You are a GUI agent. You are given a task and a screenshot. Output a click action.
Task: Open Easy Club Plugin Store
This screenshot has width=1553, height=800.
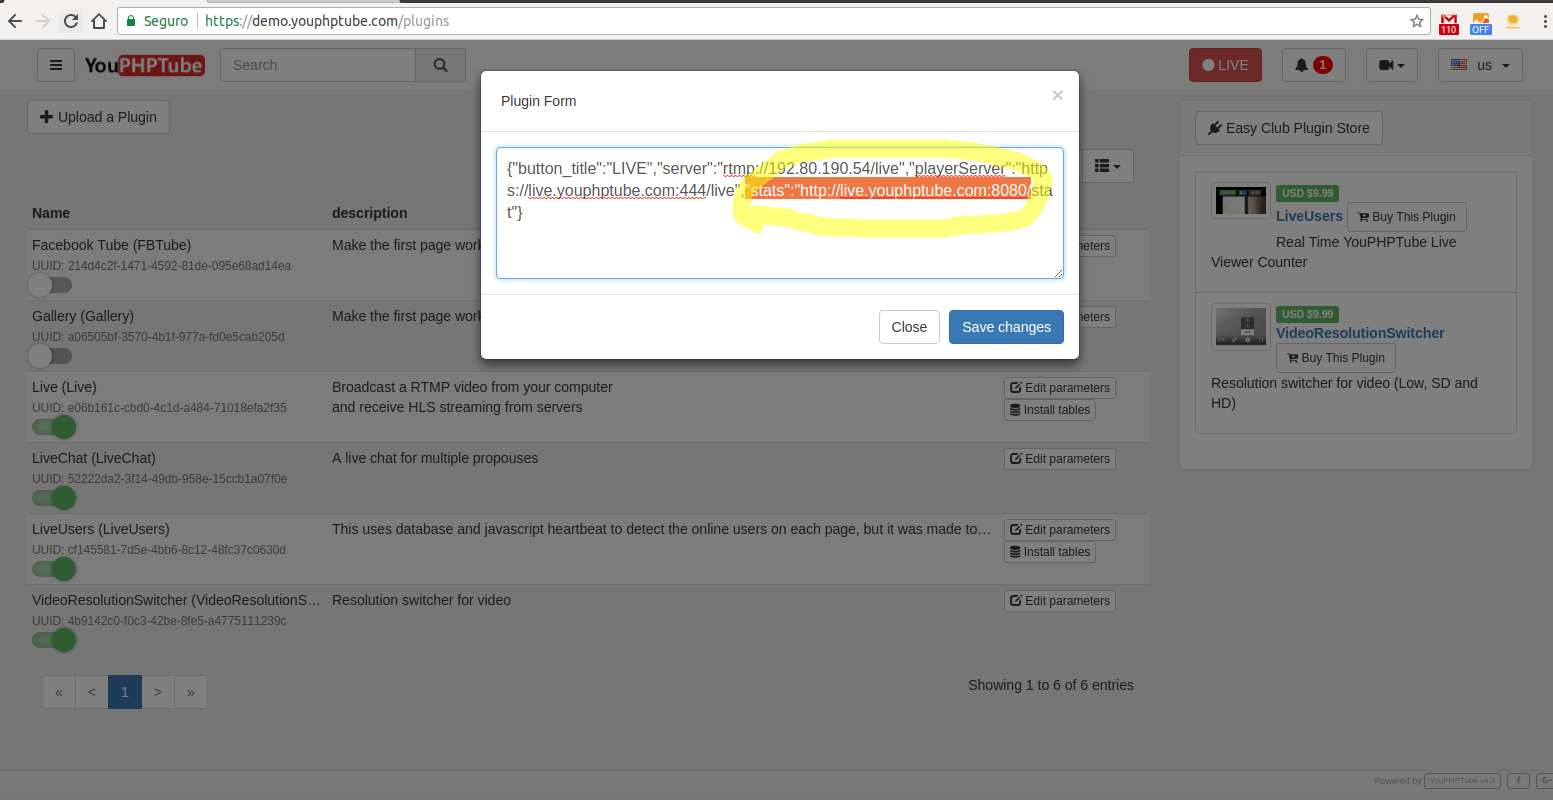click(1289, 128)
